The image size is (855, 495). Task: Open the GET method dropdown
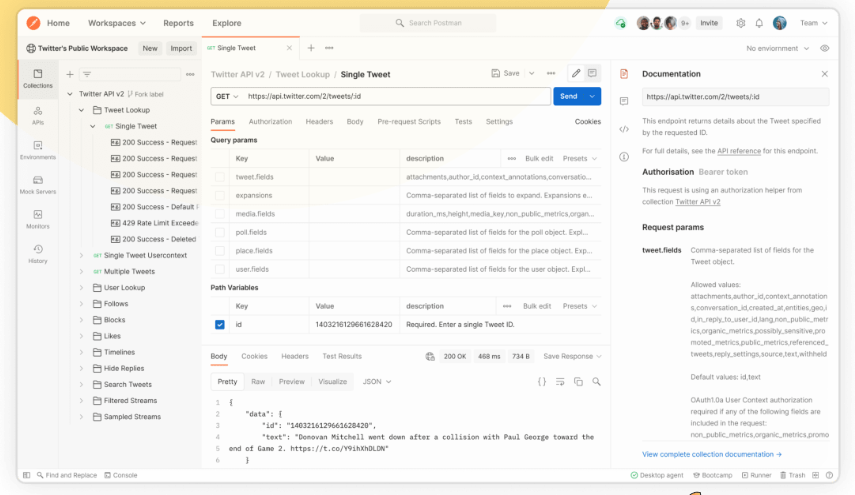pyautogui.click(x=227, y=96)
